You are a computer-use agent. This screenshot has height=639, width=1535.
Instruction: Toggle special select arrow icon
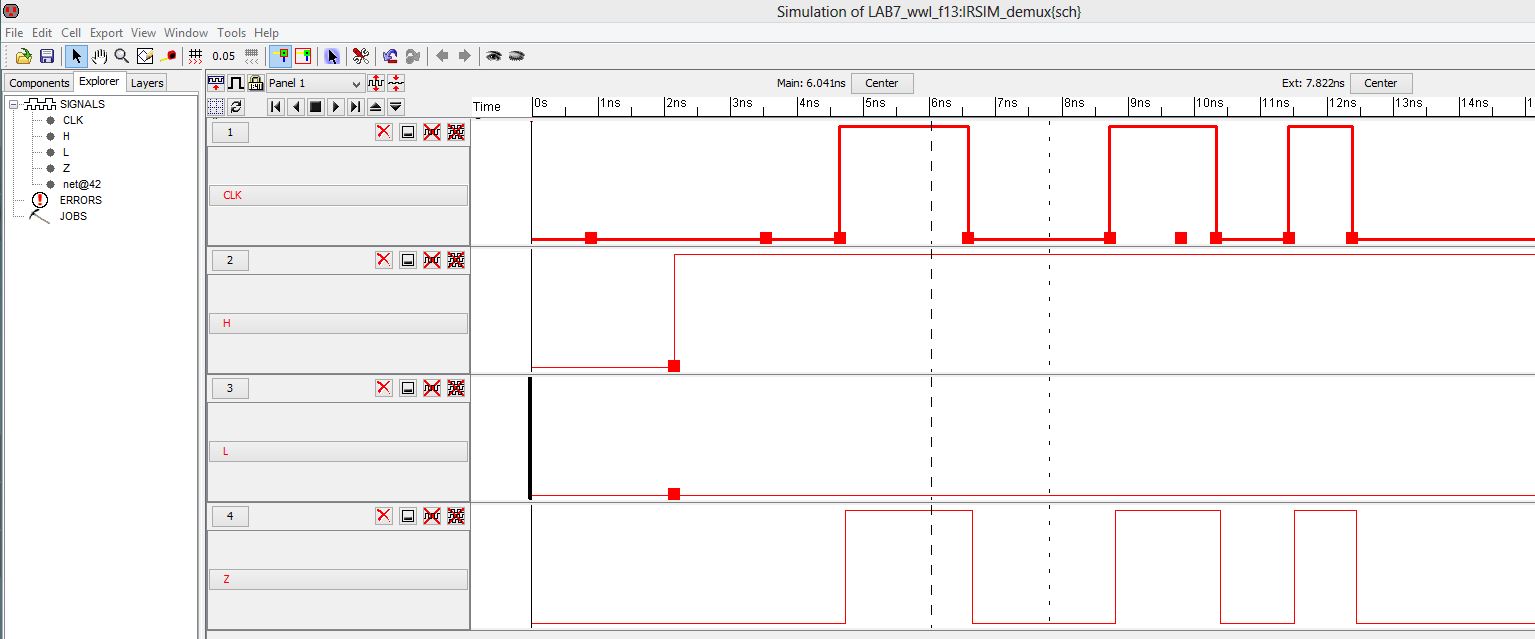pyautogui.click(x=332, y=56)
